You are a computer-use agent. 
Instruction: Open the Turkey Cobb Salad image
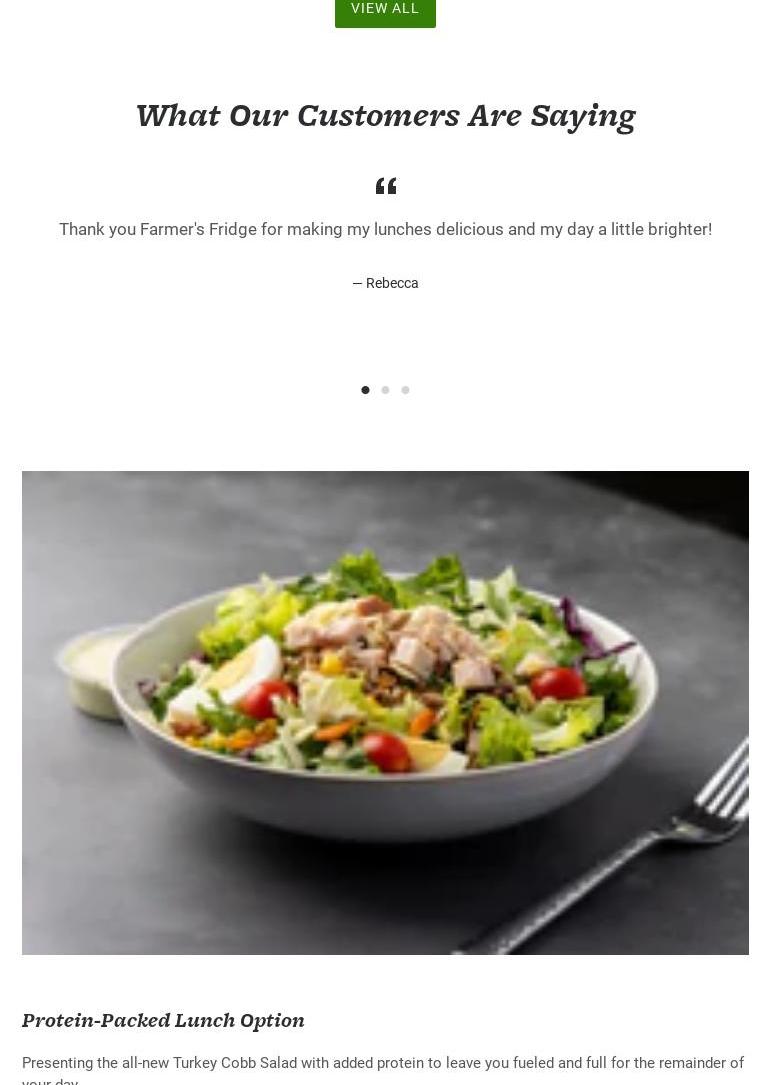(x=386, y=713)
